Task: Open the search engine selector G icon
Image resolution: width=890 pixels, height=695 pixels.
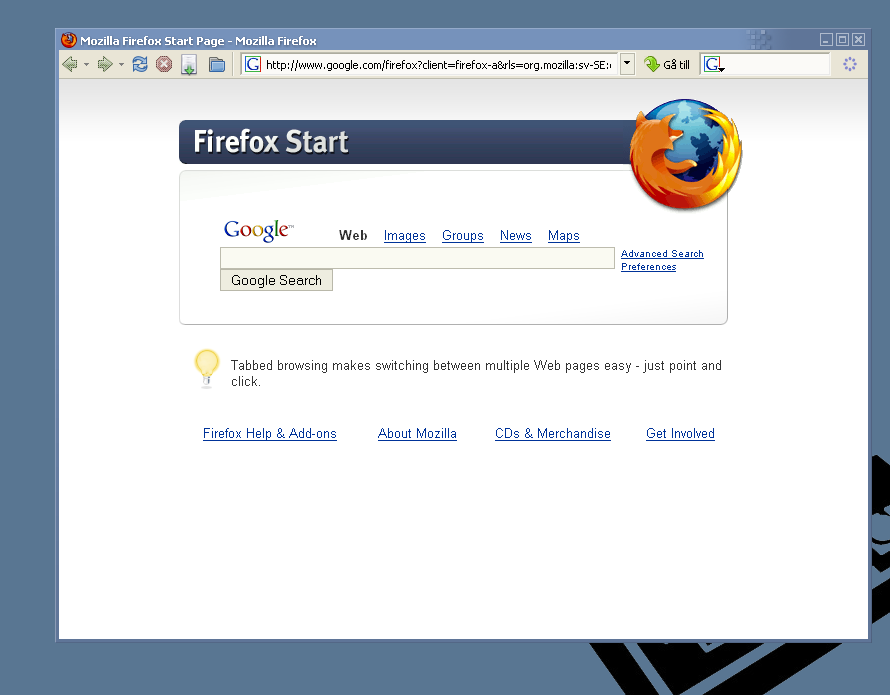Action: point(714,65)
